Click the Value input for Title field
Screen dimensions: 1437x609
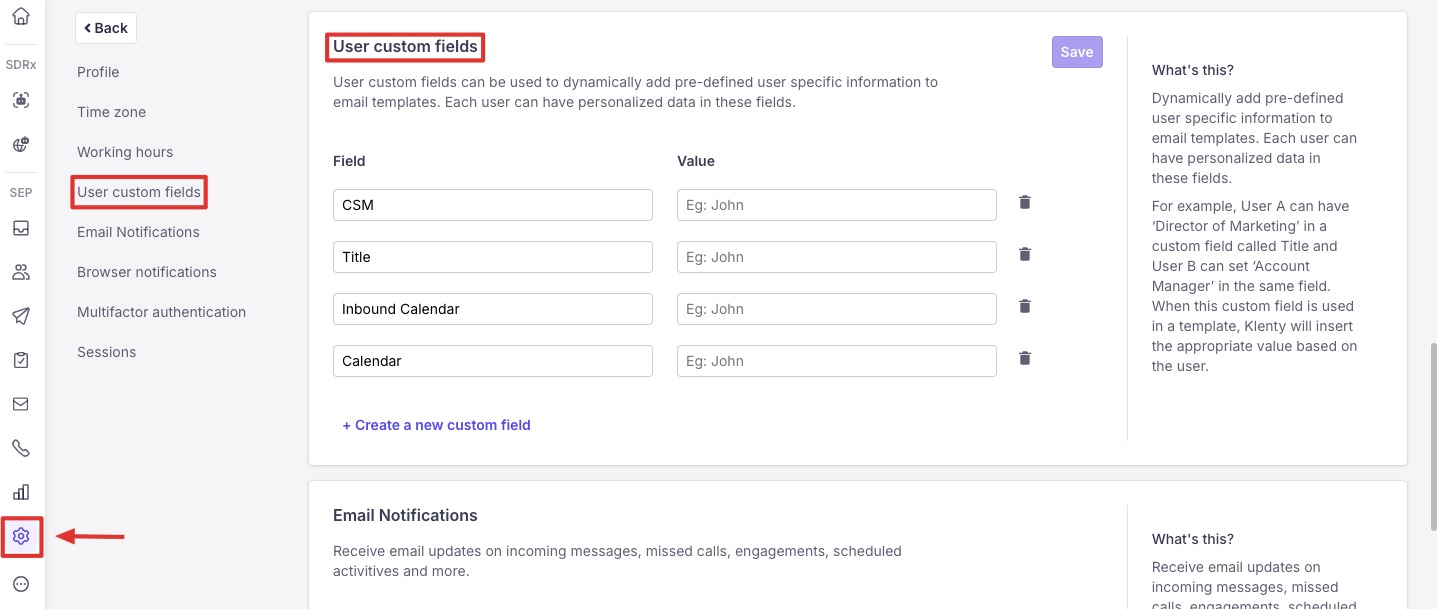coord(836,257)
